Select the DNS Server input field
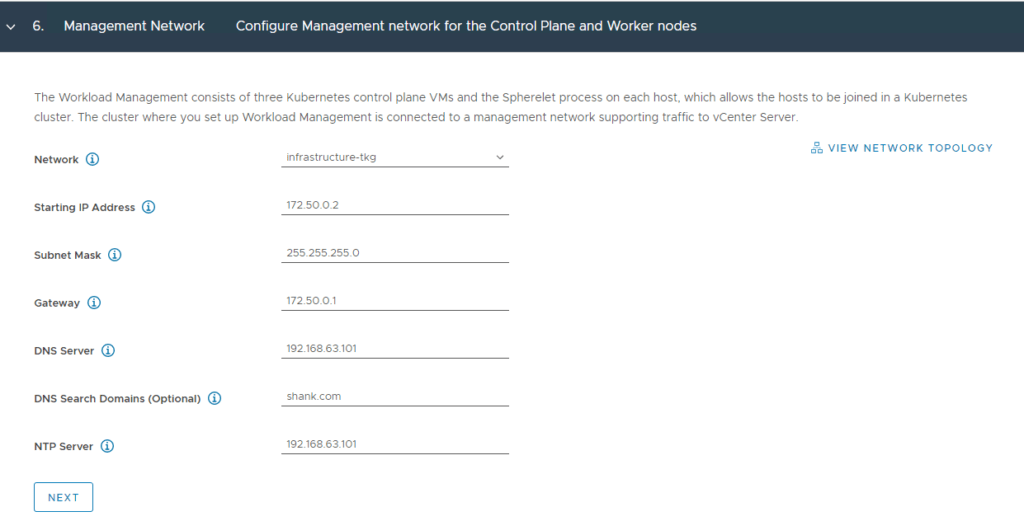This screenshot has height=521, width=1024. [x=394, y=349]
